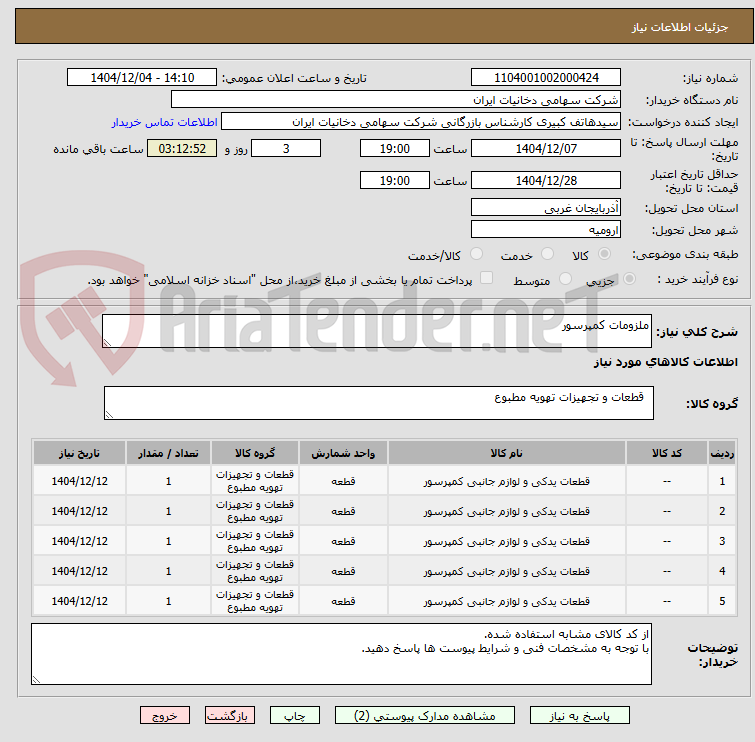Click the goods group text area
This screenshot has width=755, height=742.
pyautogui.click(x=378, y=403)
